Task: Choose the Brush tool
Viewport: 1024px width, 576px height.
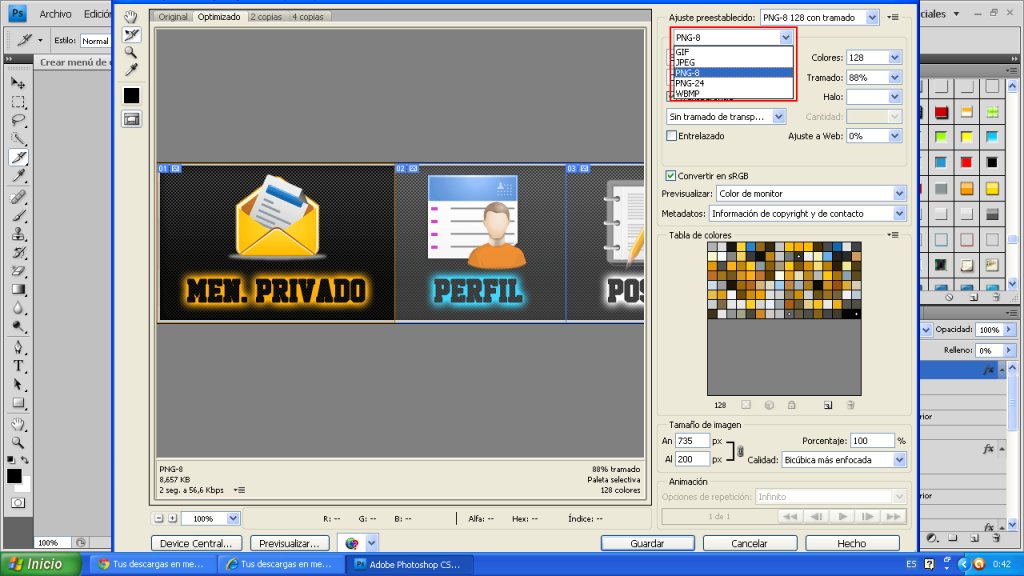Action: pos(18,216)
